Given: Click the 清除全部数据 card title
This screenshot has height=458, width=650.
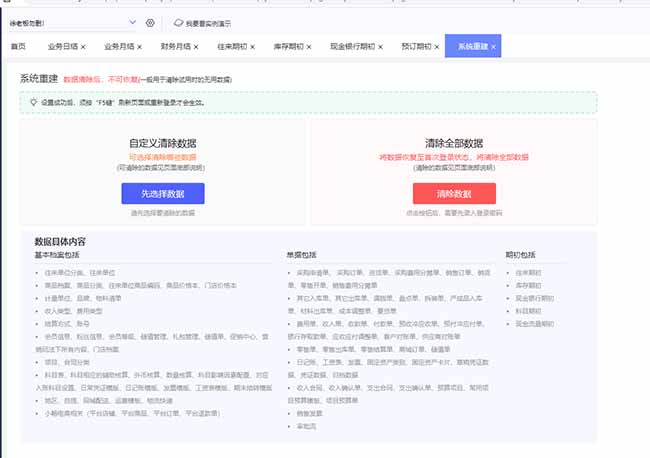Looking at the screenshot, I should 454,143.
